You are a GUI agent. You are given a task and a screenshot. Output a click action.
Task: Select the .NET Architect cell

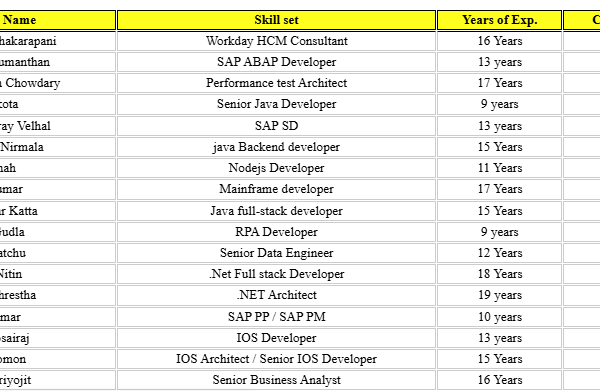coord(276,295)
